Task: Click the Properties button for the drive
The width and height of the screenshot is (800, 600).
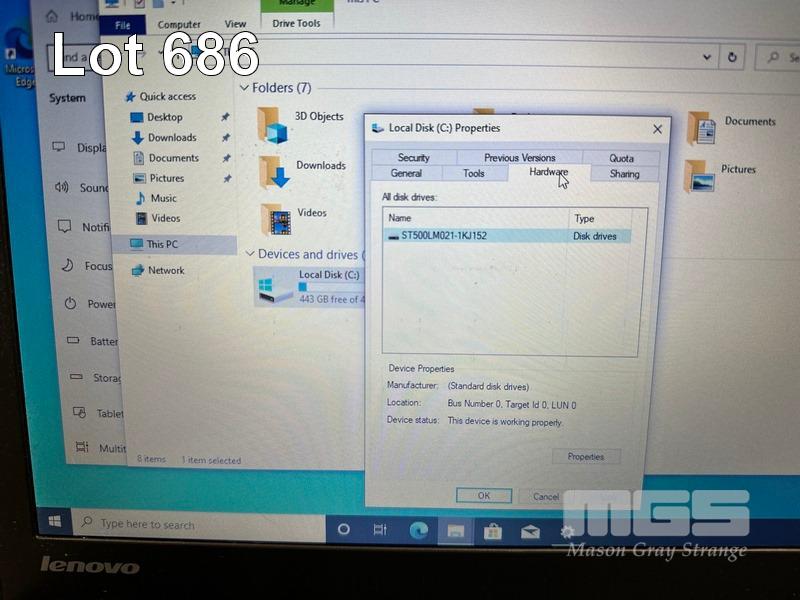Action: coord(585,456)
